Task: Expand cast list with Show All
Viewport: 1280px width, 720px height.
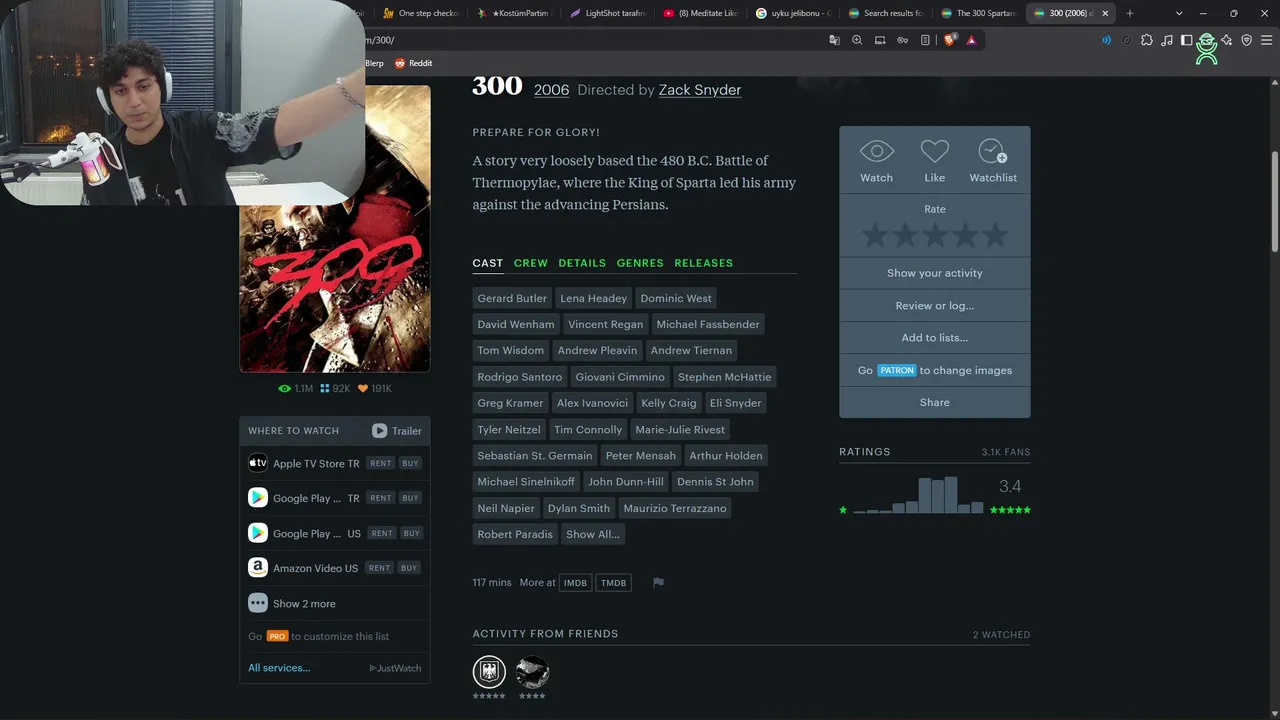Action: tap(593, 534)
